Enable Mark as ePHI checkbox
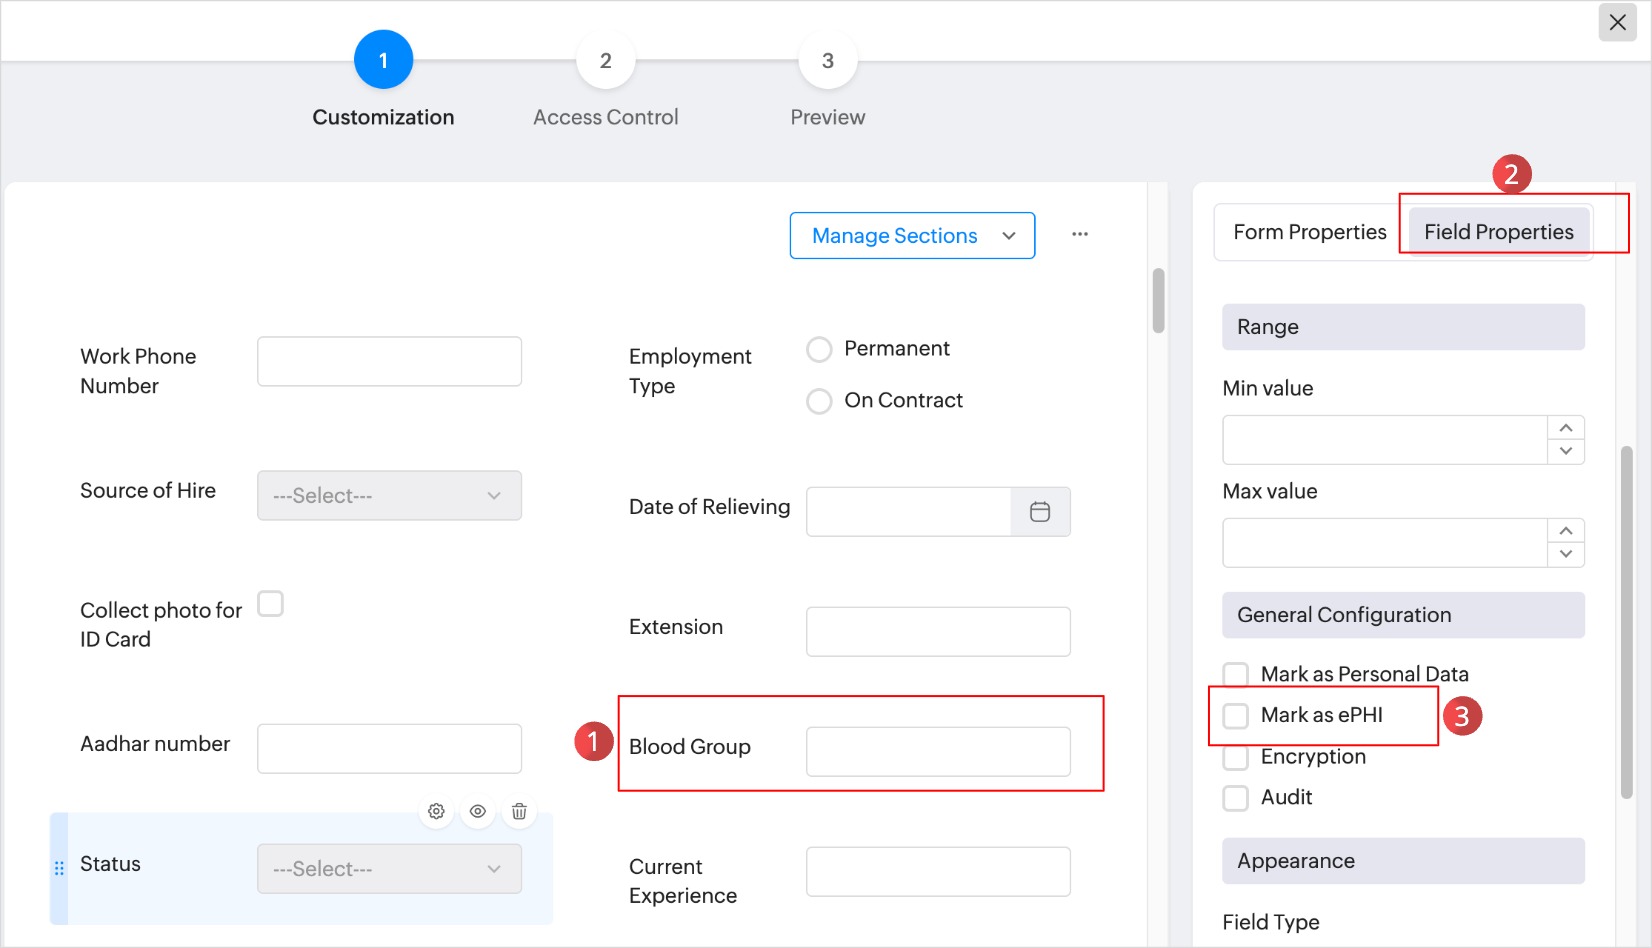1652x948 pixels. click(1236, 716)
